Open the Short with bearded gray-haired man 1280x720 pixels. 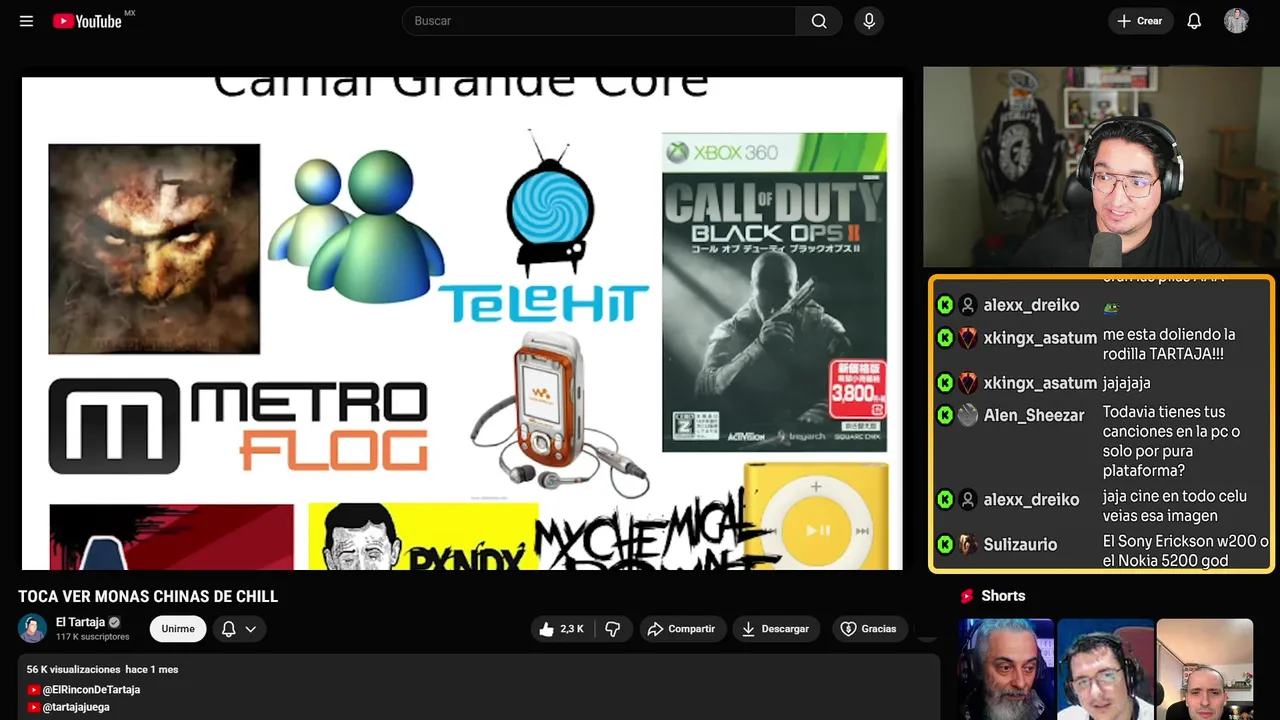[x=1006, y=669]
